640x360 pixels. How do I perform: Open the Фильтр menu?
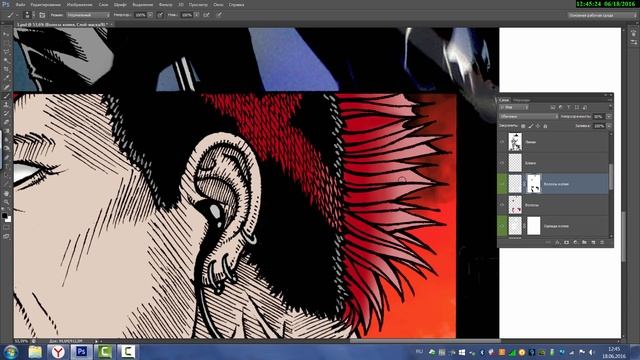click(165, 4)
